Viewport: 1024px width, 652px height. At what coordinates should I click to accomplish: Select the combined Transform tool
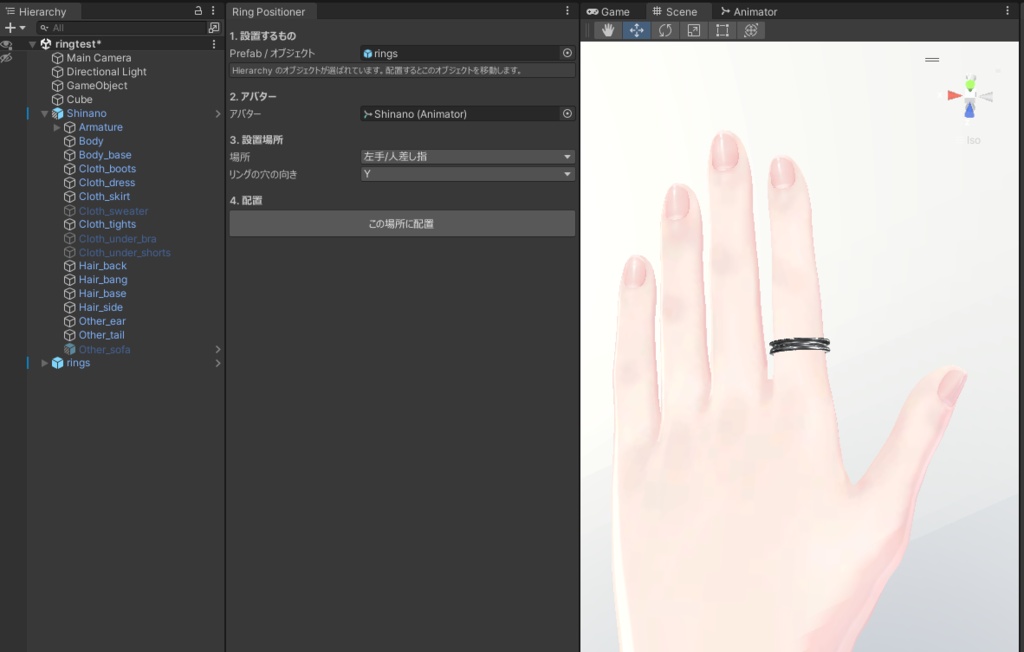pos(751,30)
